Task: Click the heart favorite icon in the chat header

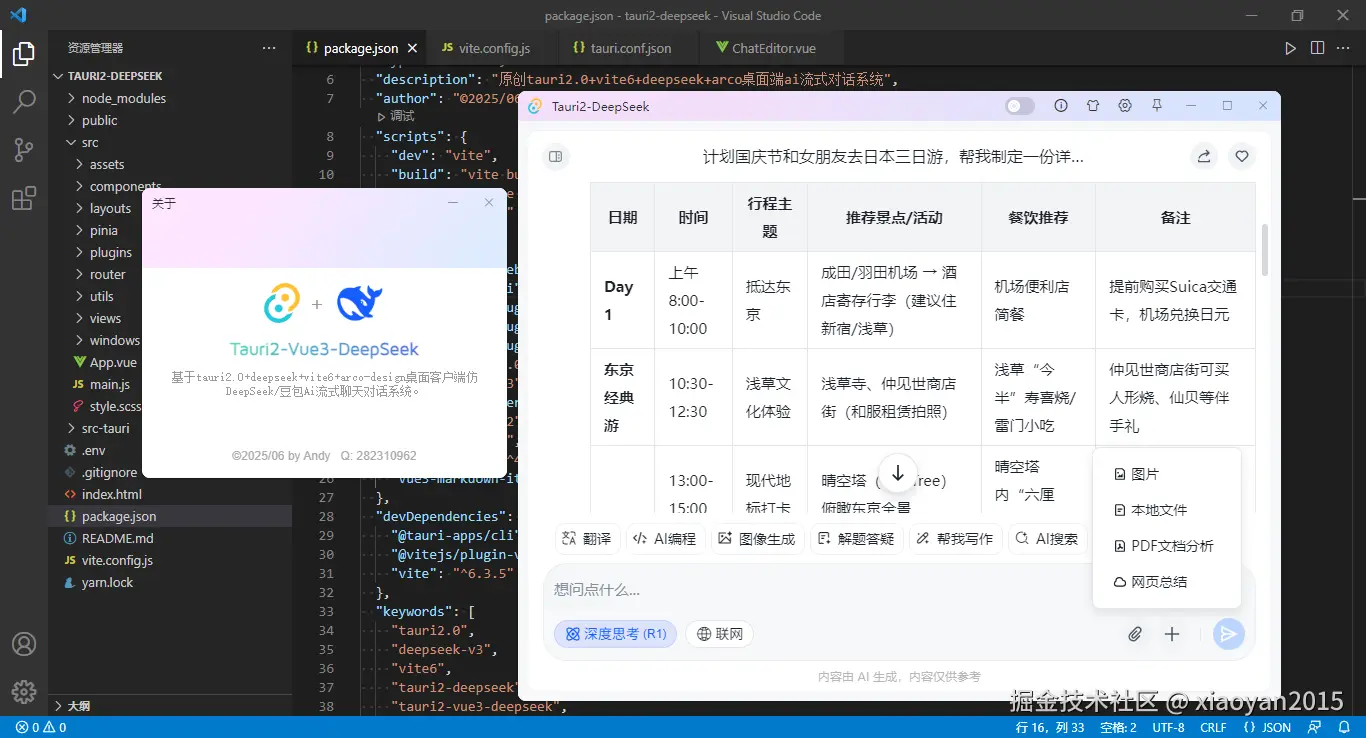Action: click(1242, 156)
